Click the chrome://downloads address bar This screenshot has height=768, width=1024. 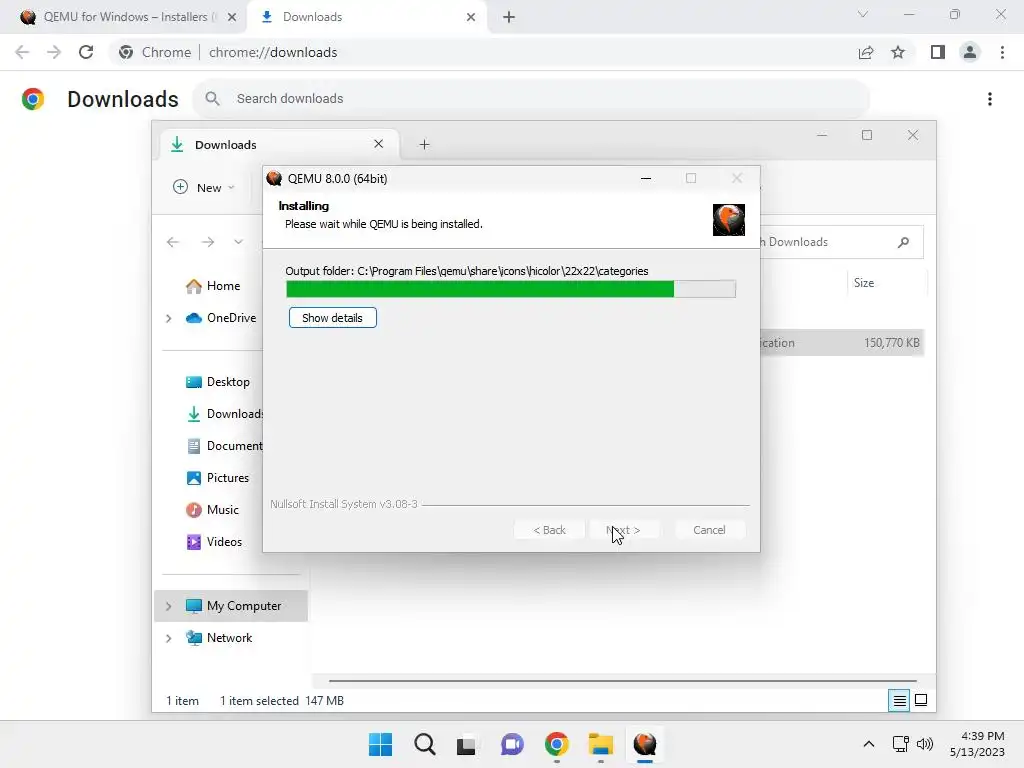[483, 52]
